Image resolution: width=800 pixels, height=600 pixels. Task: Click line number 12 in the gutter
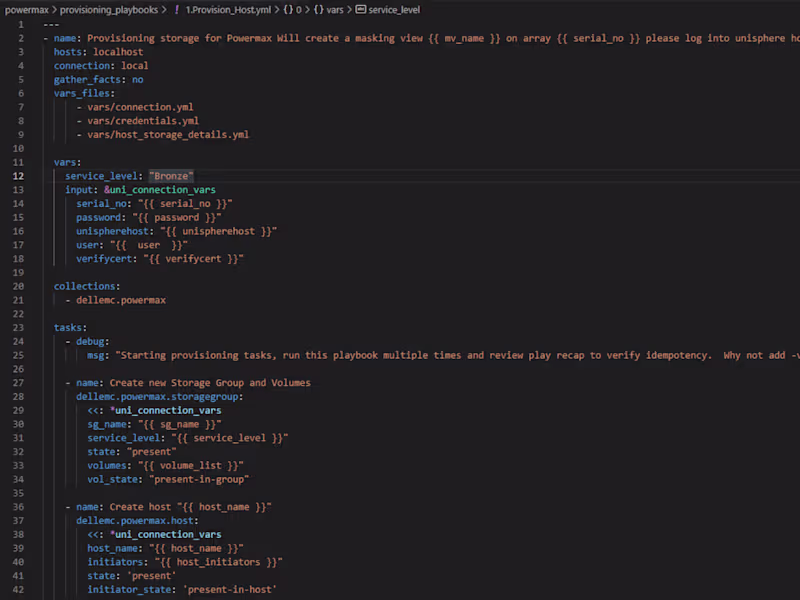pos(18,175)
